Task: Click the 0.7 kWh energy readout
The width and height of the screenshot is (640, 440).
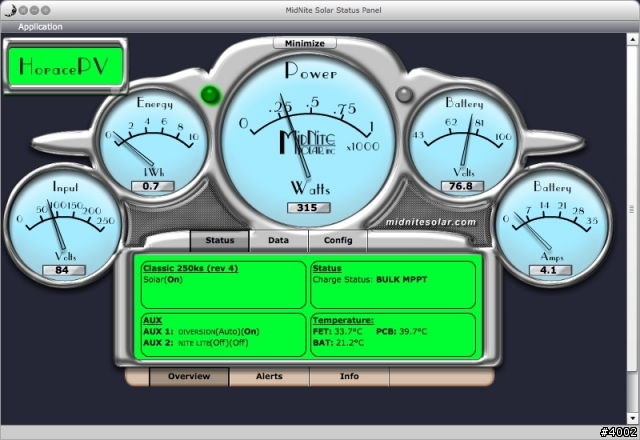Action: click(153, 187)
